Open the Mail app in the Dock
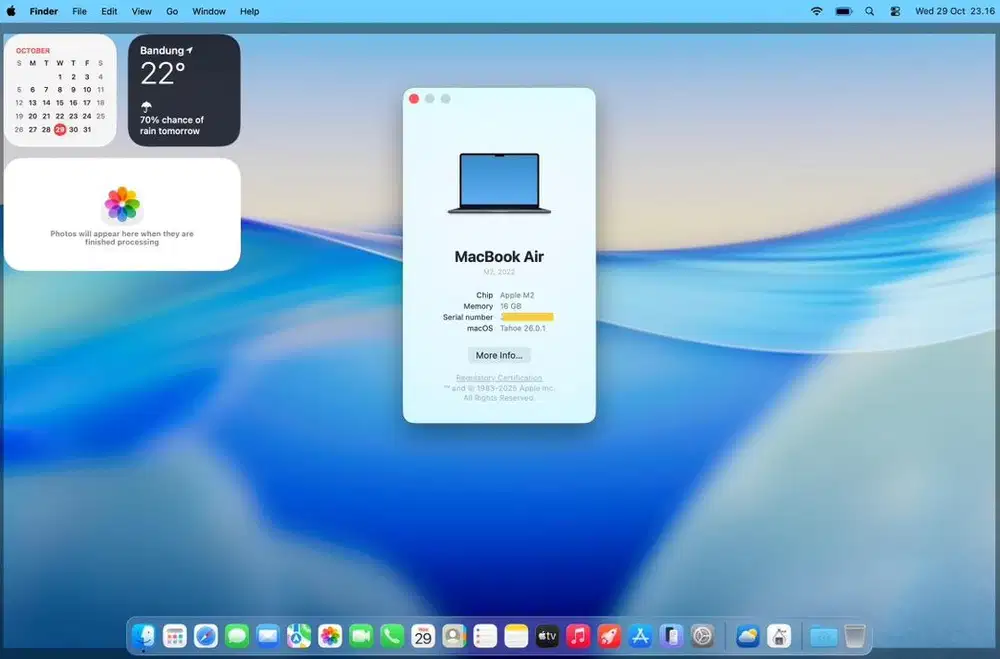This screenshot has height=659, width=1000. coord(268,636)
